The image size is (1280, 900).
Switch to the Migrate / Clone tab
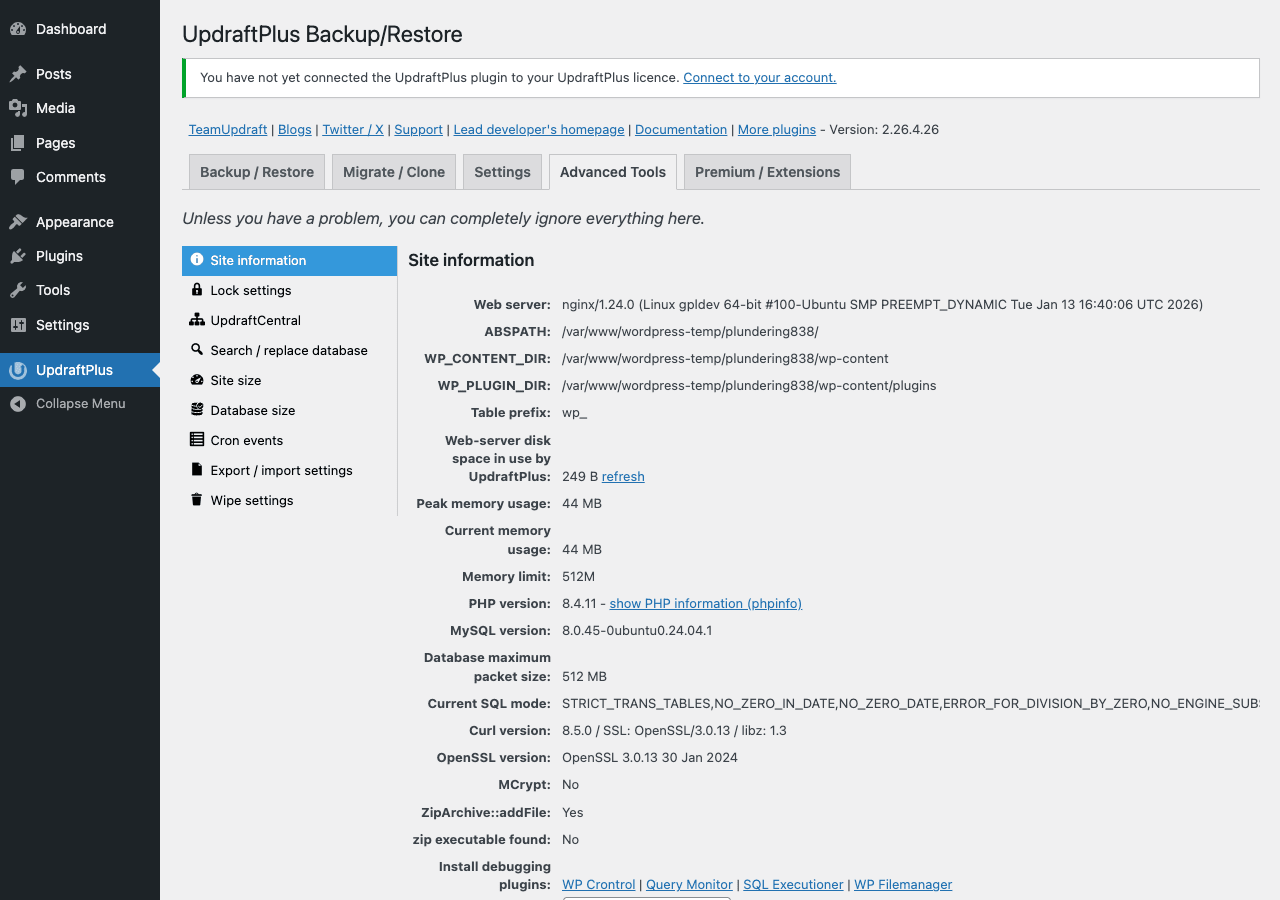394,172
